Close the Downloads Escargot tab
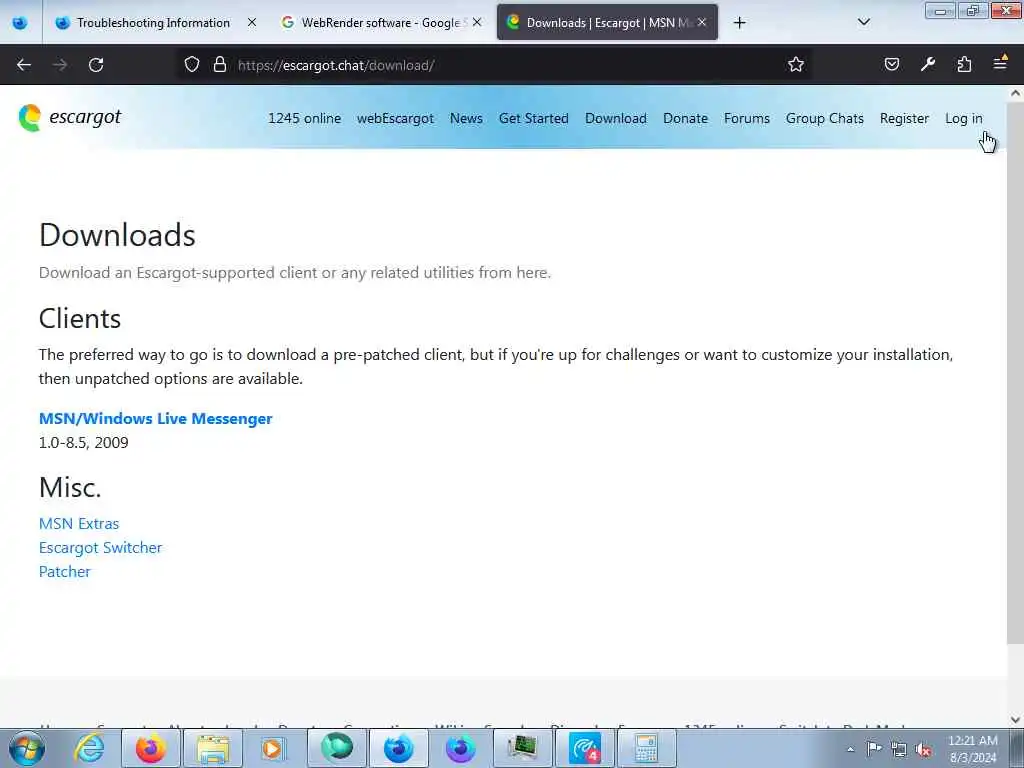This screenshot has height=768, width=1024. [x=701, y=22]
